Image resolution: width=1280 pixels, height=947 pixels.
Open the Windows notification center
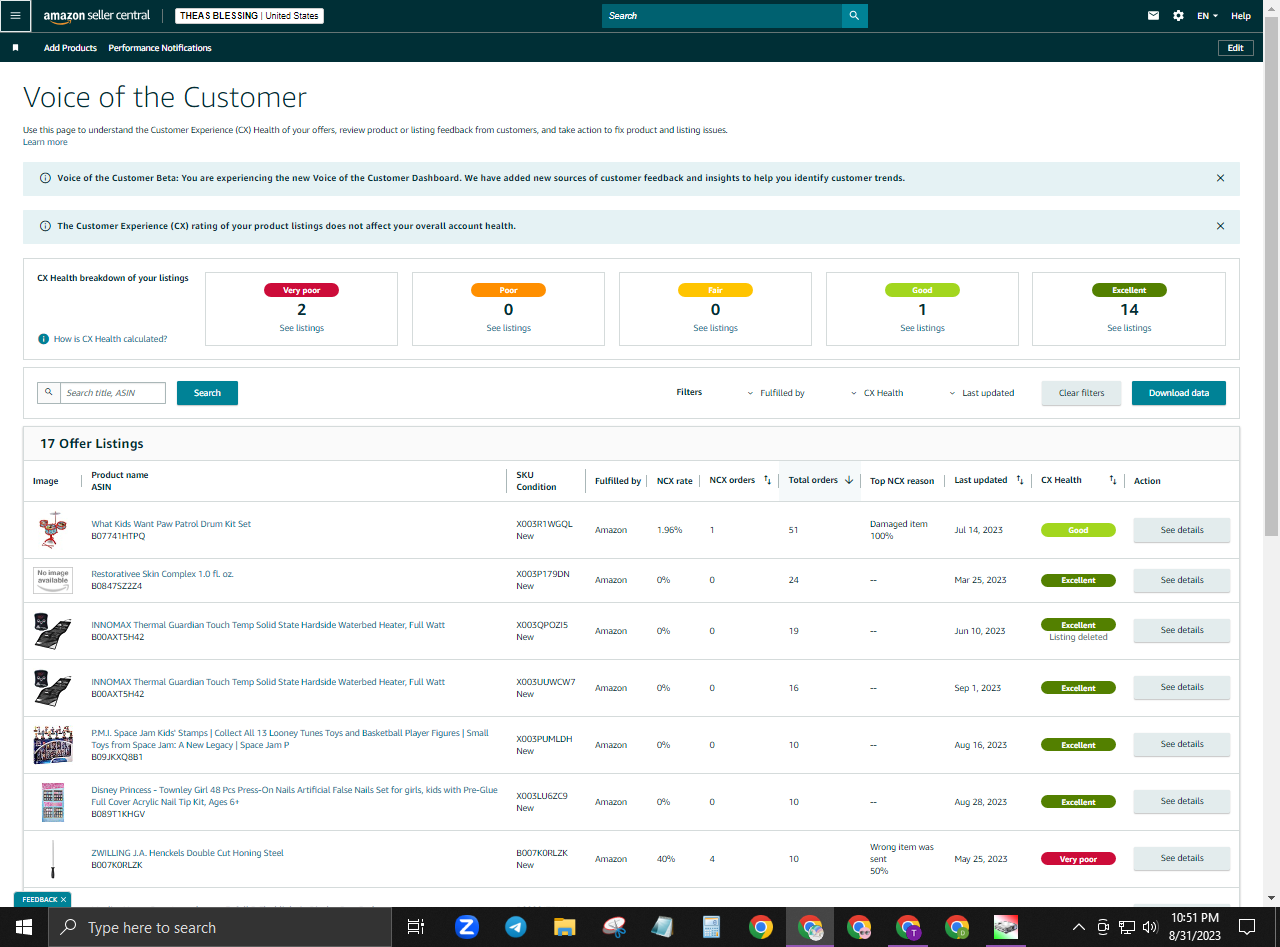pos(1247,927)
